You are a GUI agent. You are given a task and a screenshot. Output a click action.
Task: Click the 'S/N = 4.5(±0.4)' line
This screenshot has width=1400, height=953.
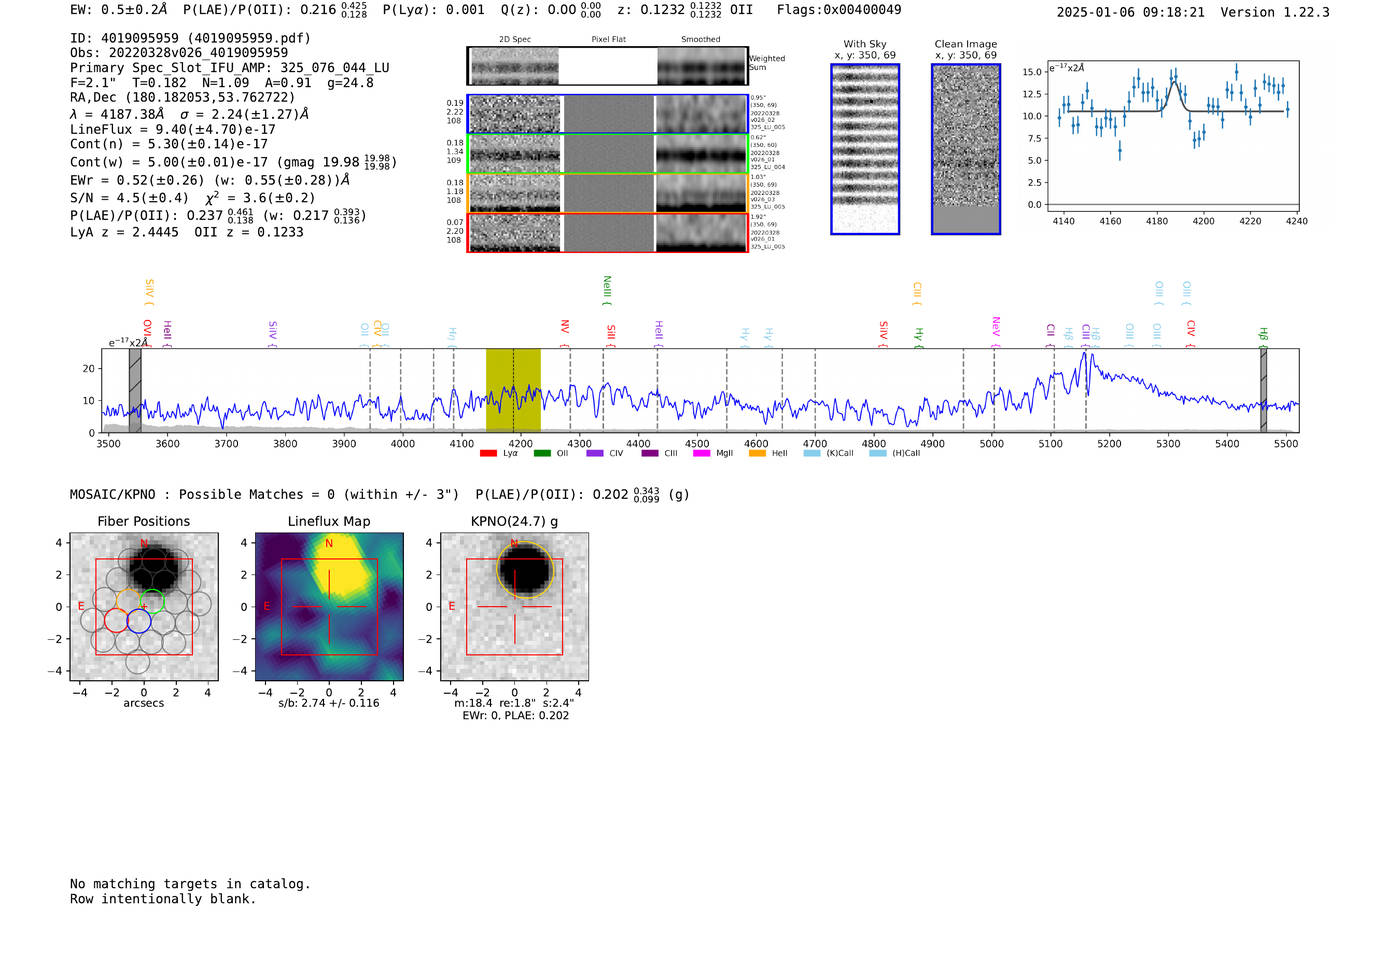129,198
